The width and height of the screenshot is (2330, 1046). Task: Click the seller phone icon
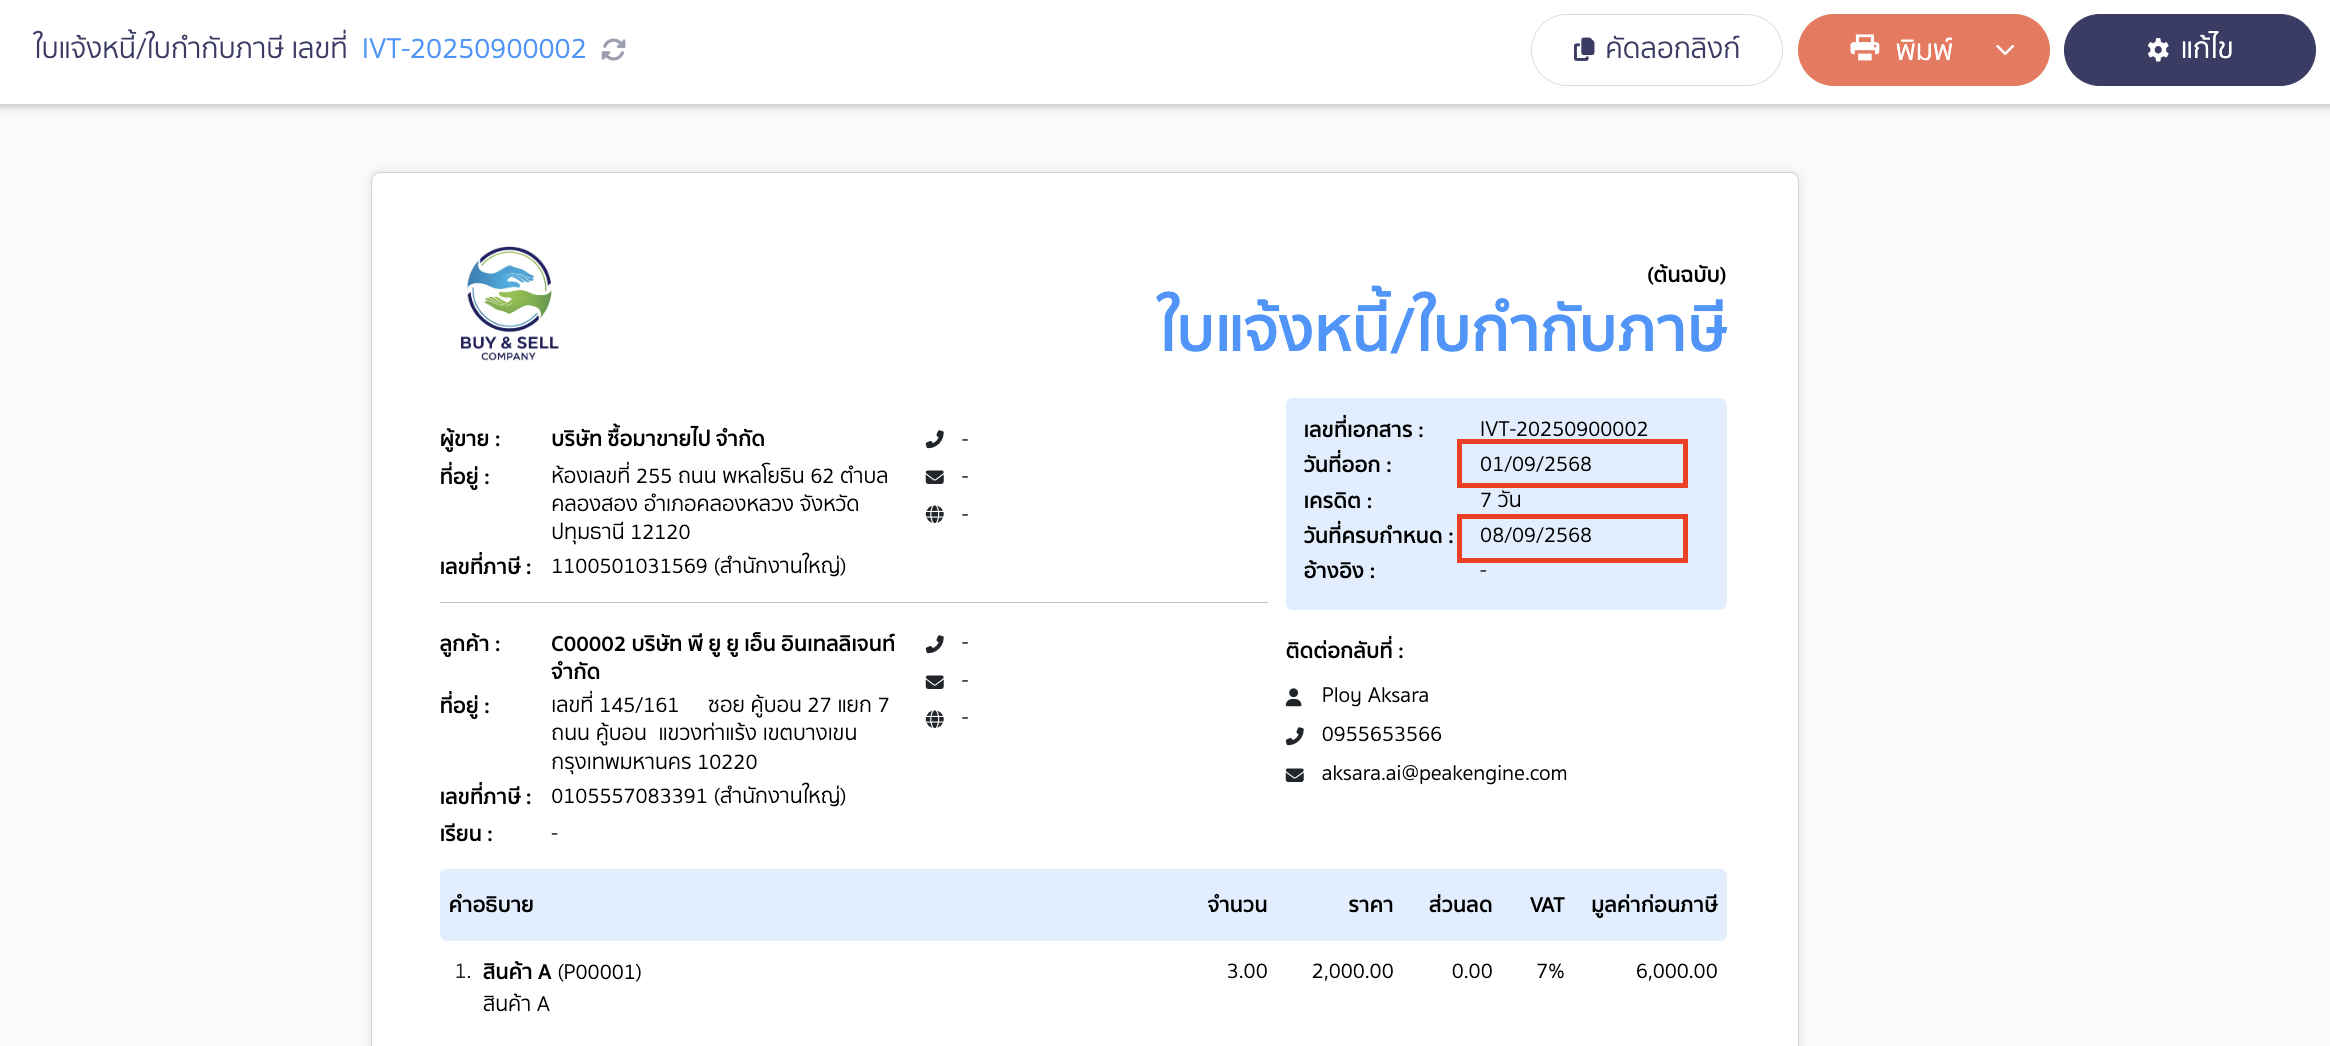(x=934, y=439)
